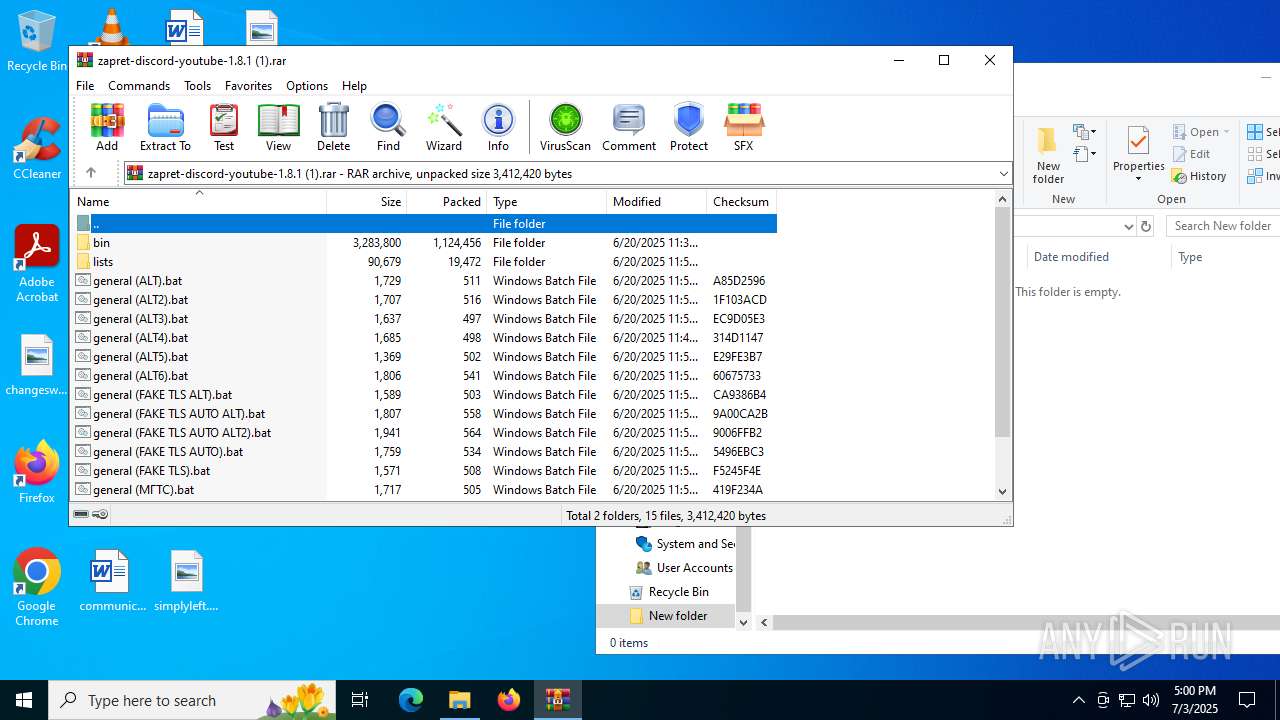Select the lists folder row

point(424,262)
